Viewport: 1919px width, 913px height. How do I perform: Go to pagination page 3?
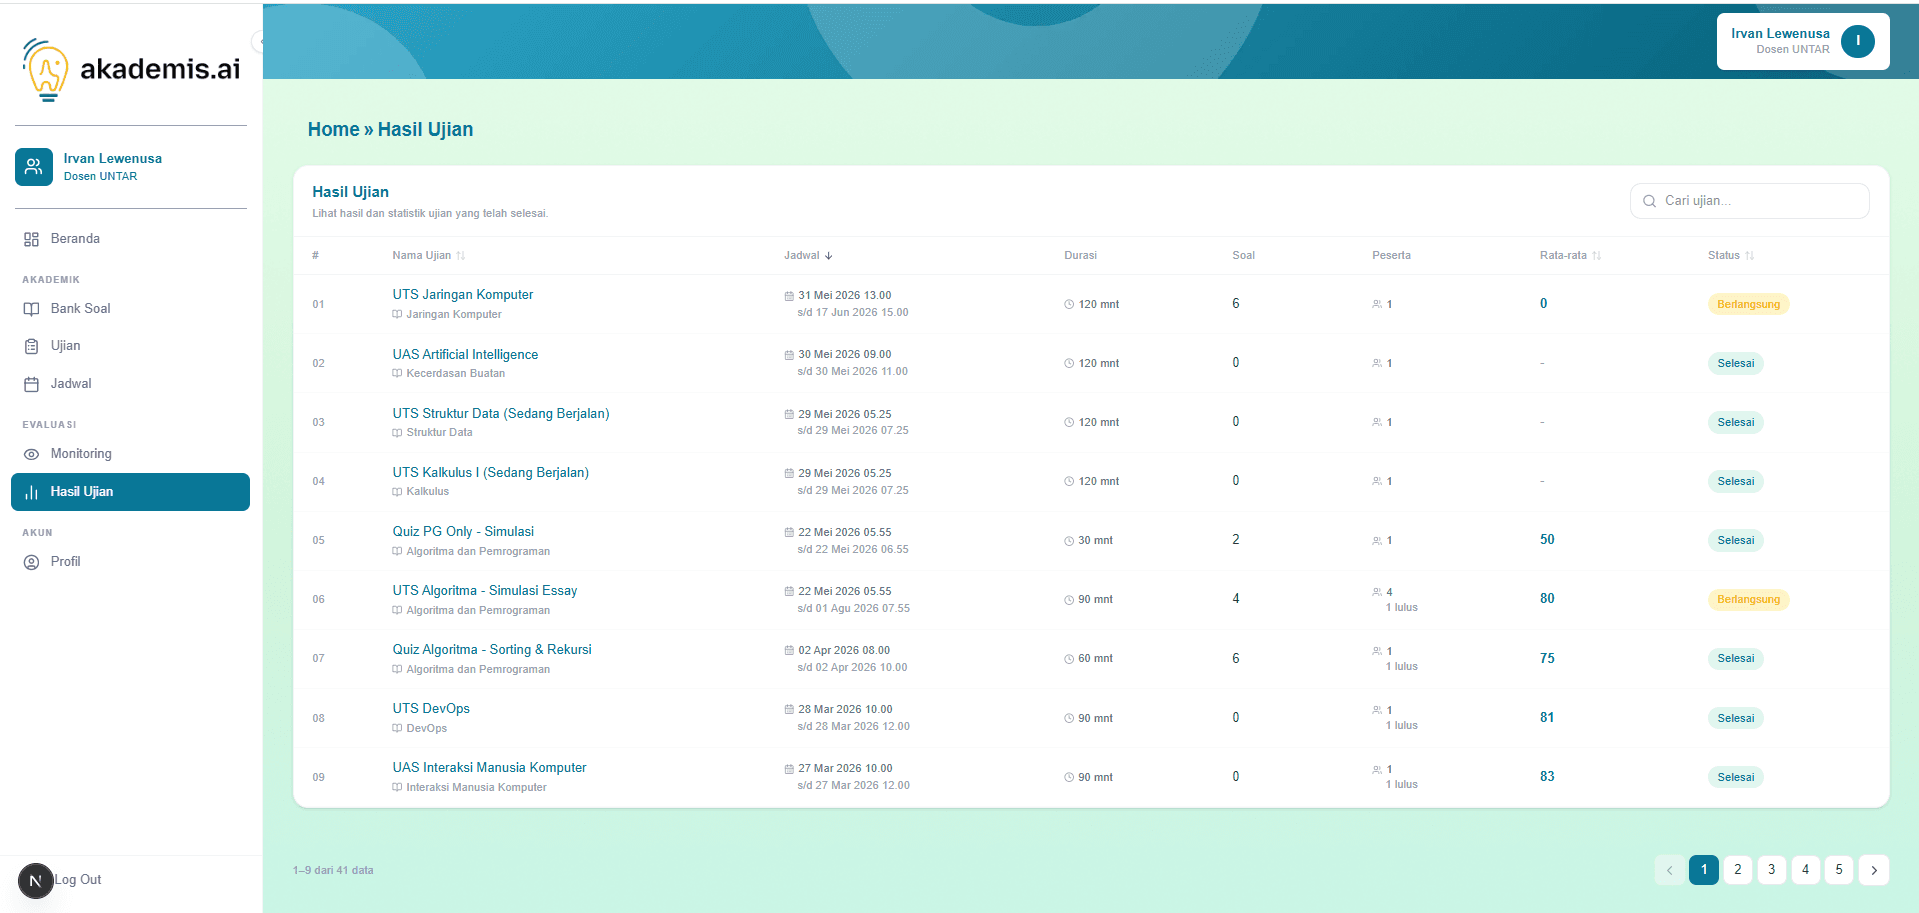pos(1772,870)
